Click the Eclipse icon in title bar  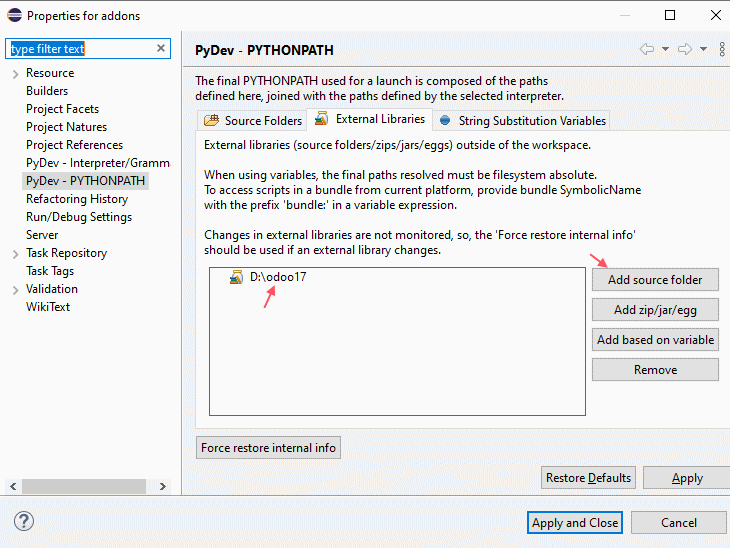[x=14, y=15]
